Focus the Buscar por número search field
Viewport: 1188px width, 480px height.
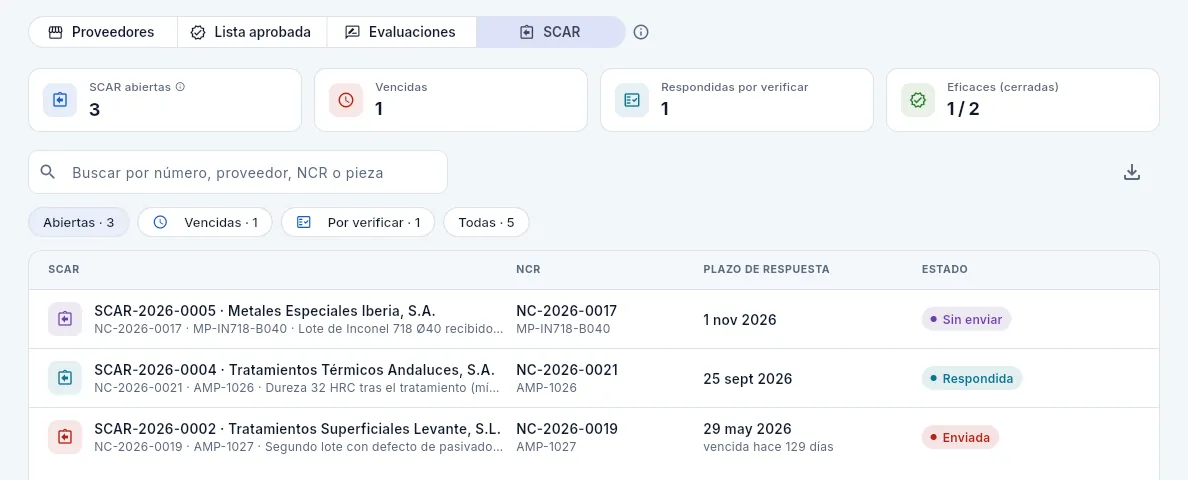[238, 172]
